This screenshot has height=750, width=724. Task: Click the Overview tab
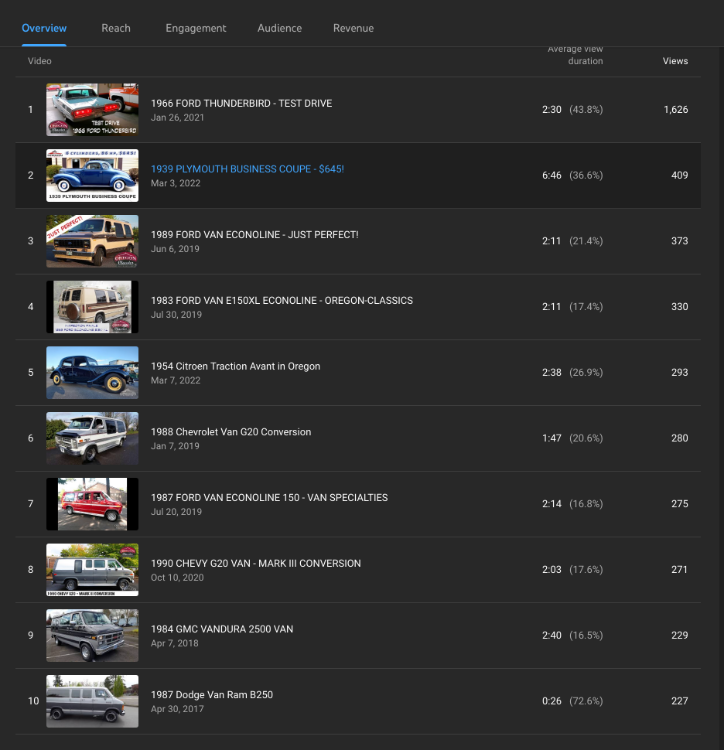coord(44,28)
